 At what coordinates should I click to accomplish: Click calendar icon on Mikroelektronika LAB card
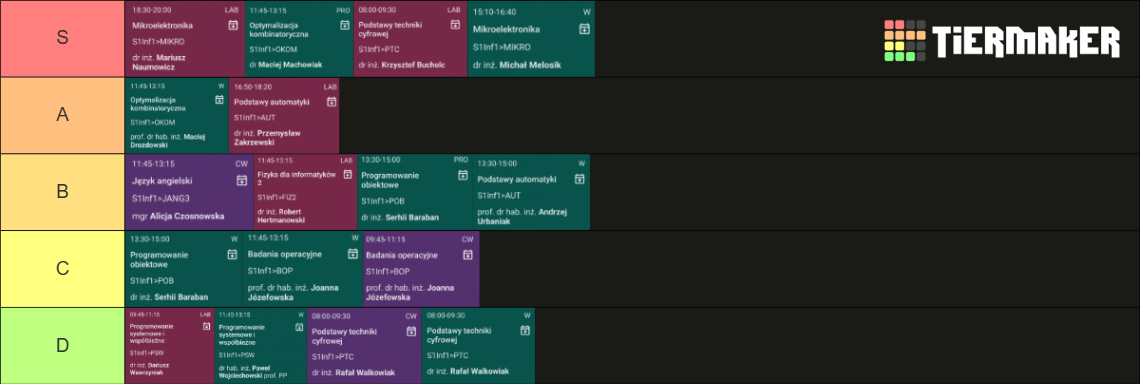pyautogui.click(x=233, y=25)
